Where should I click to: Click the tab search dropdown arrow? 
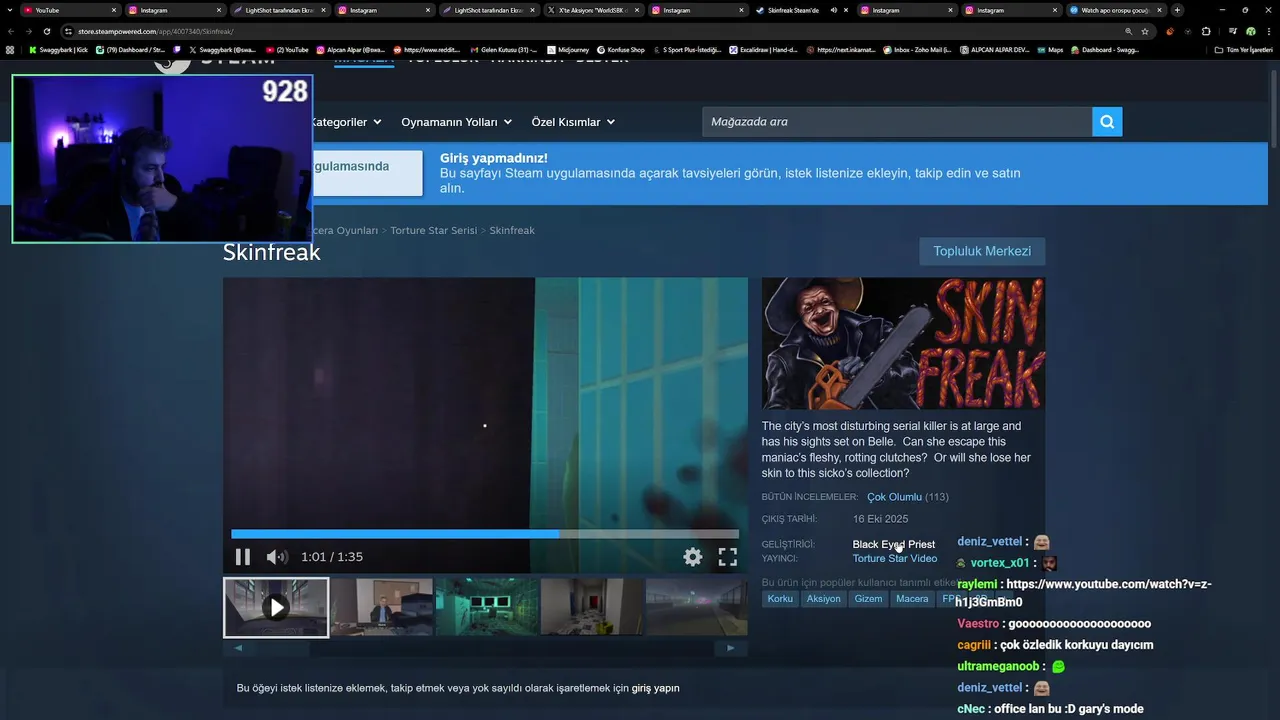pos(9,10)
